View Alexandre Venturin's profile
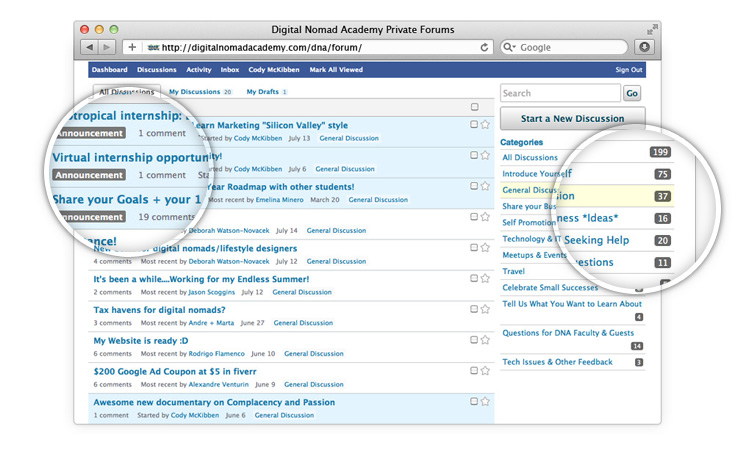Viewport: 735px width, 450px height. tap(218, 384)
